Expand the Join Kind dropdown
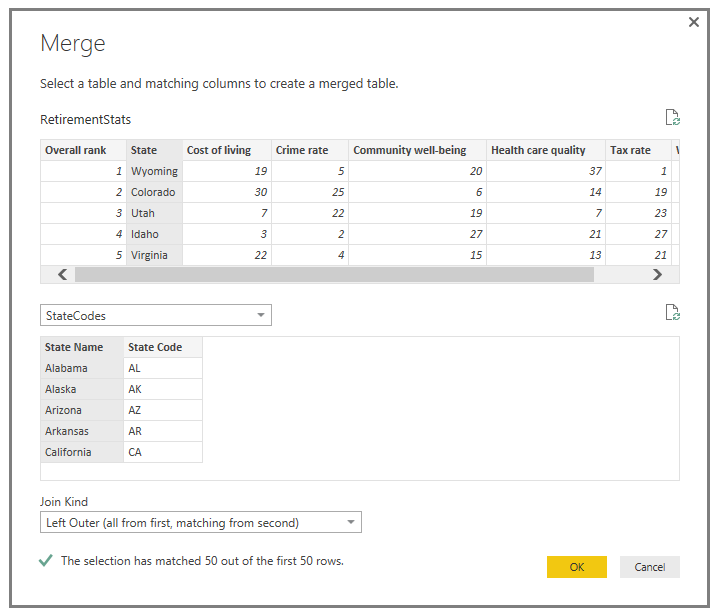Viewport: 715px width, 616px height. click(x=201, y=522)
